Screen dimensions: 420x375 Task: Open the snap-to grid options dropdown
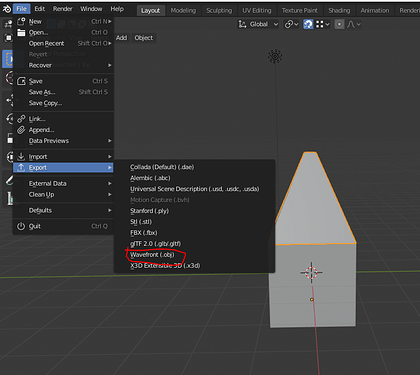[323, 24]
